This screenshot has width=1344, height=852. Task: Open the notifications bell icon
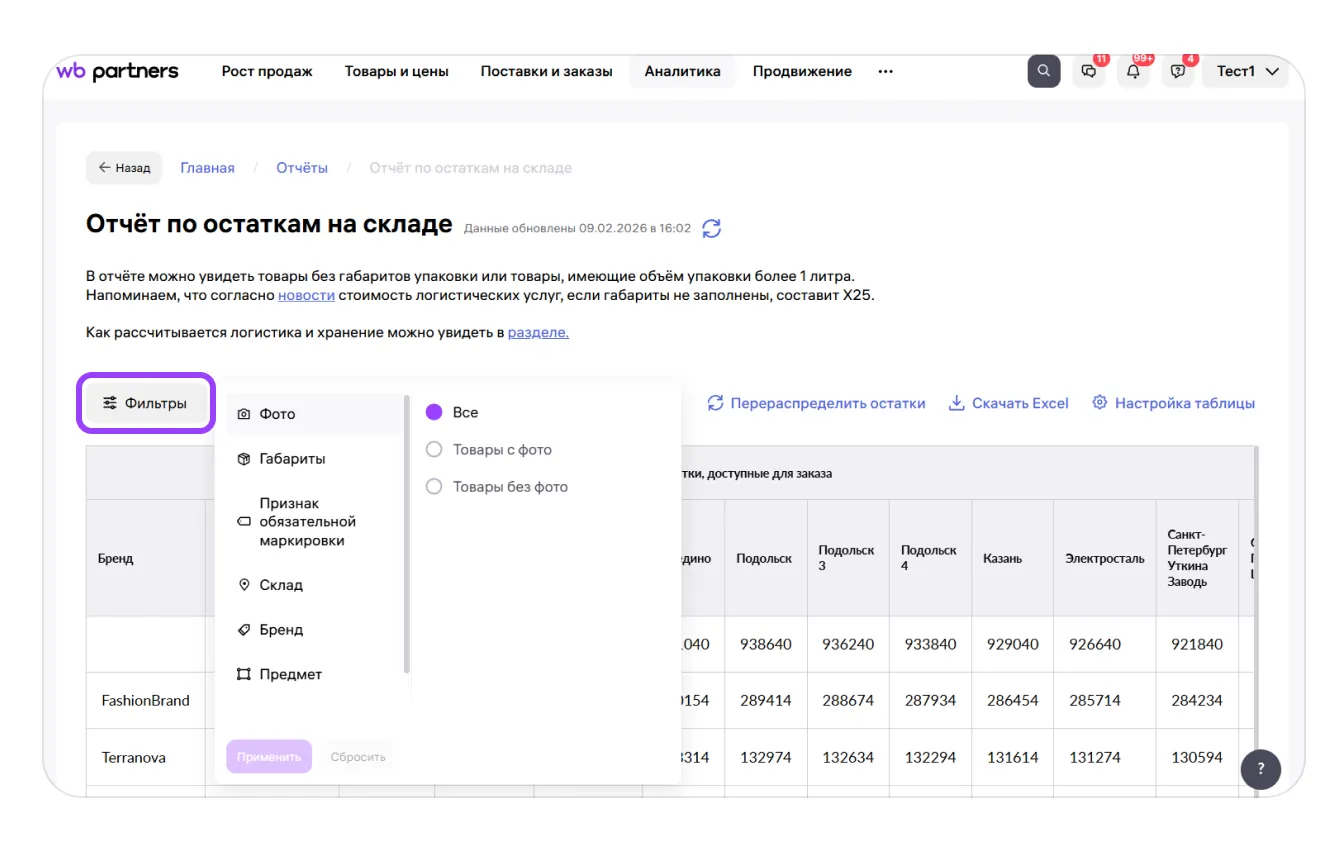pos(1133,72)
